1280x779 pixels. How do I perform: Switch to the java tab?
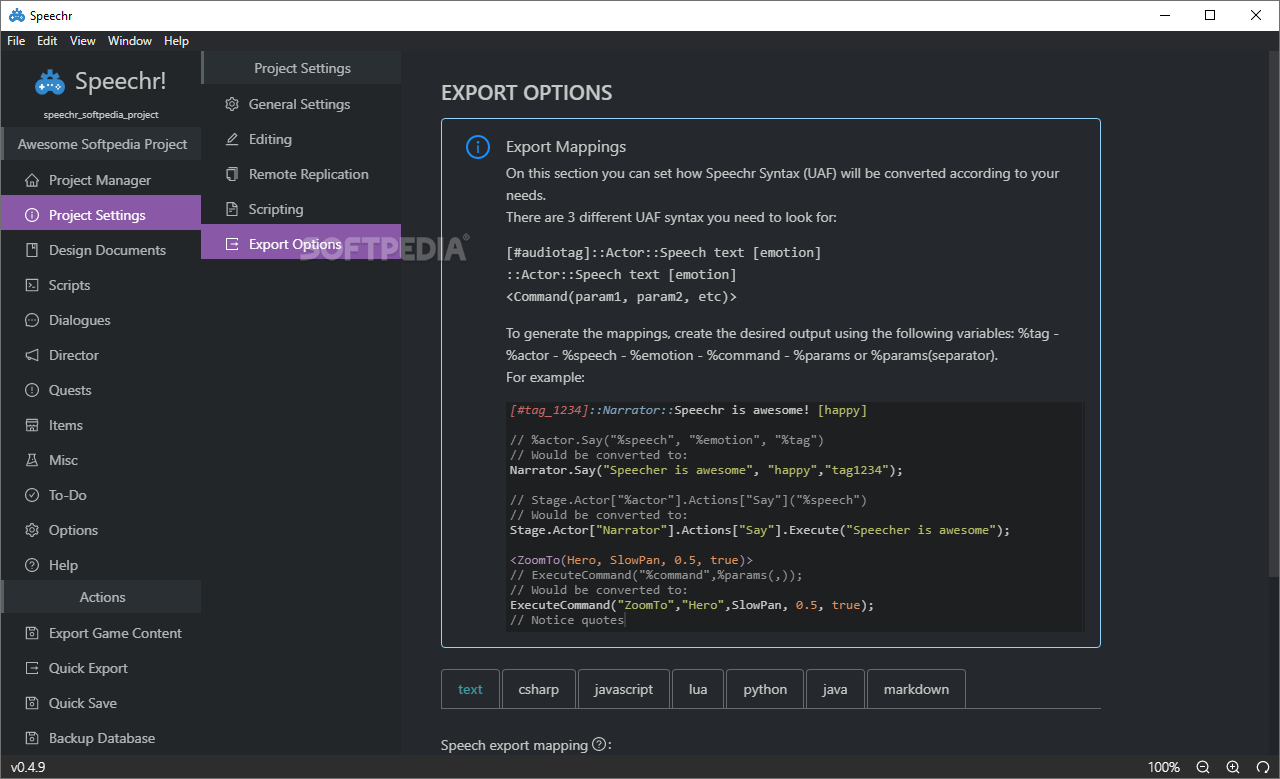tap(835, 689)
